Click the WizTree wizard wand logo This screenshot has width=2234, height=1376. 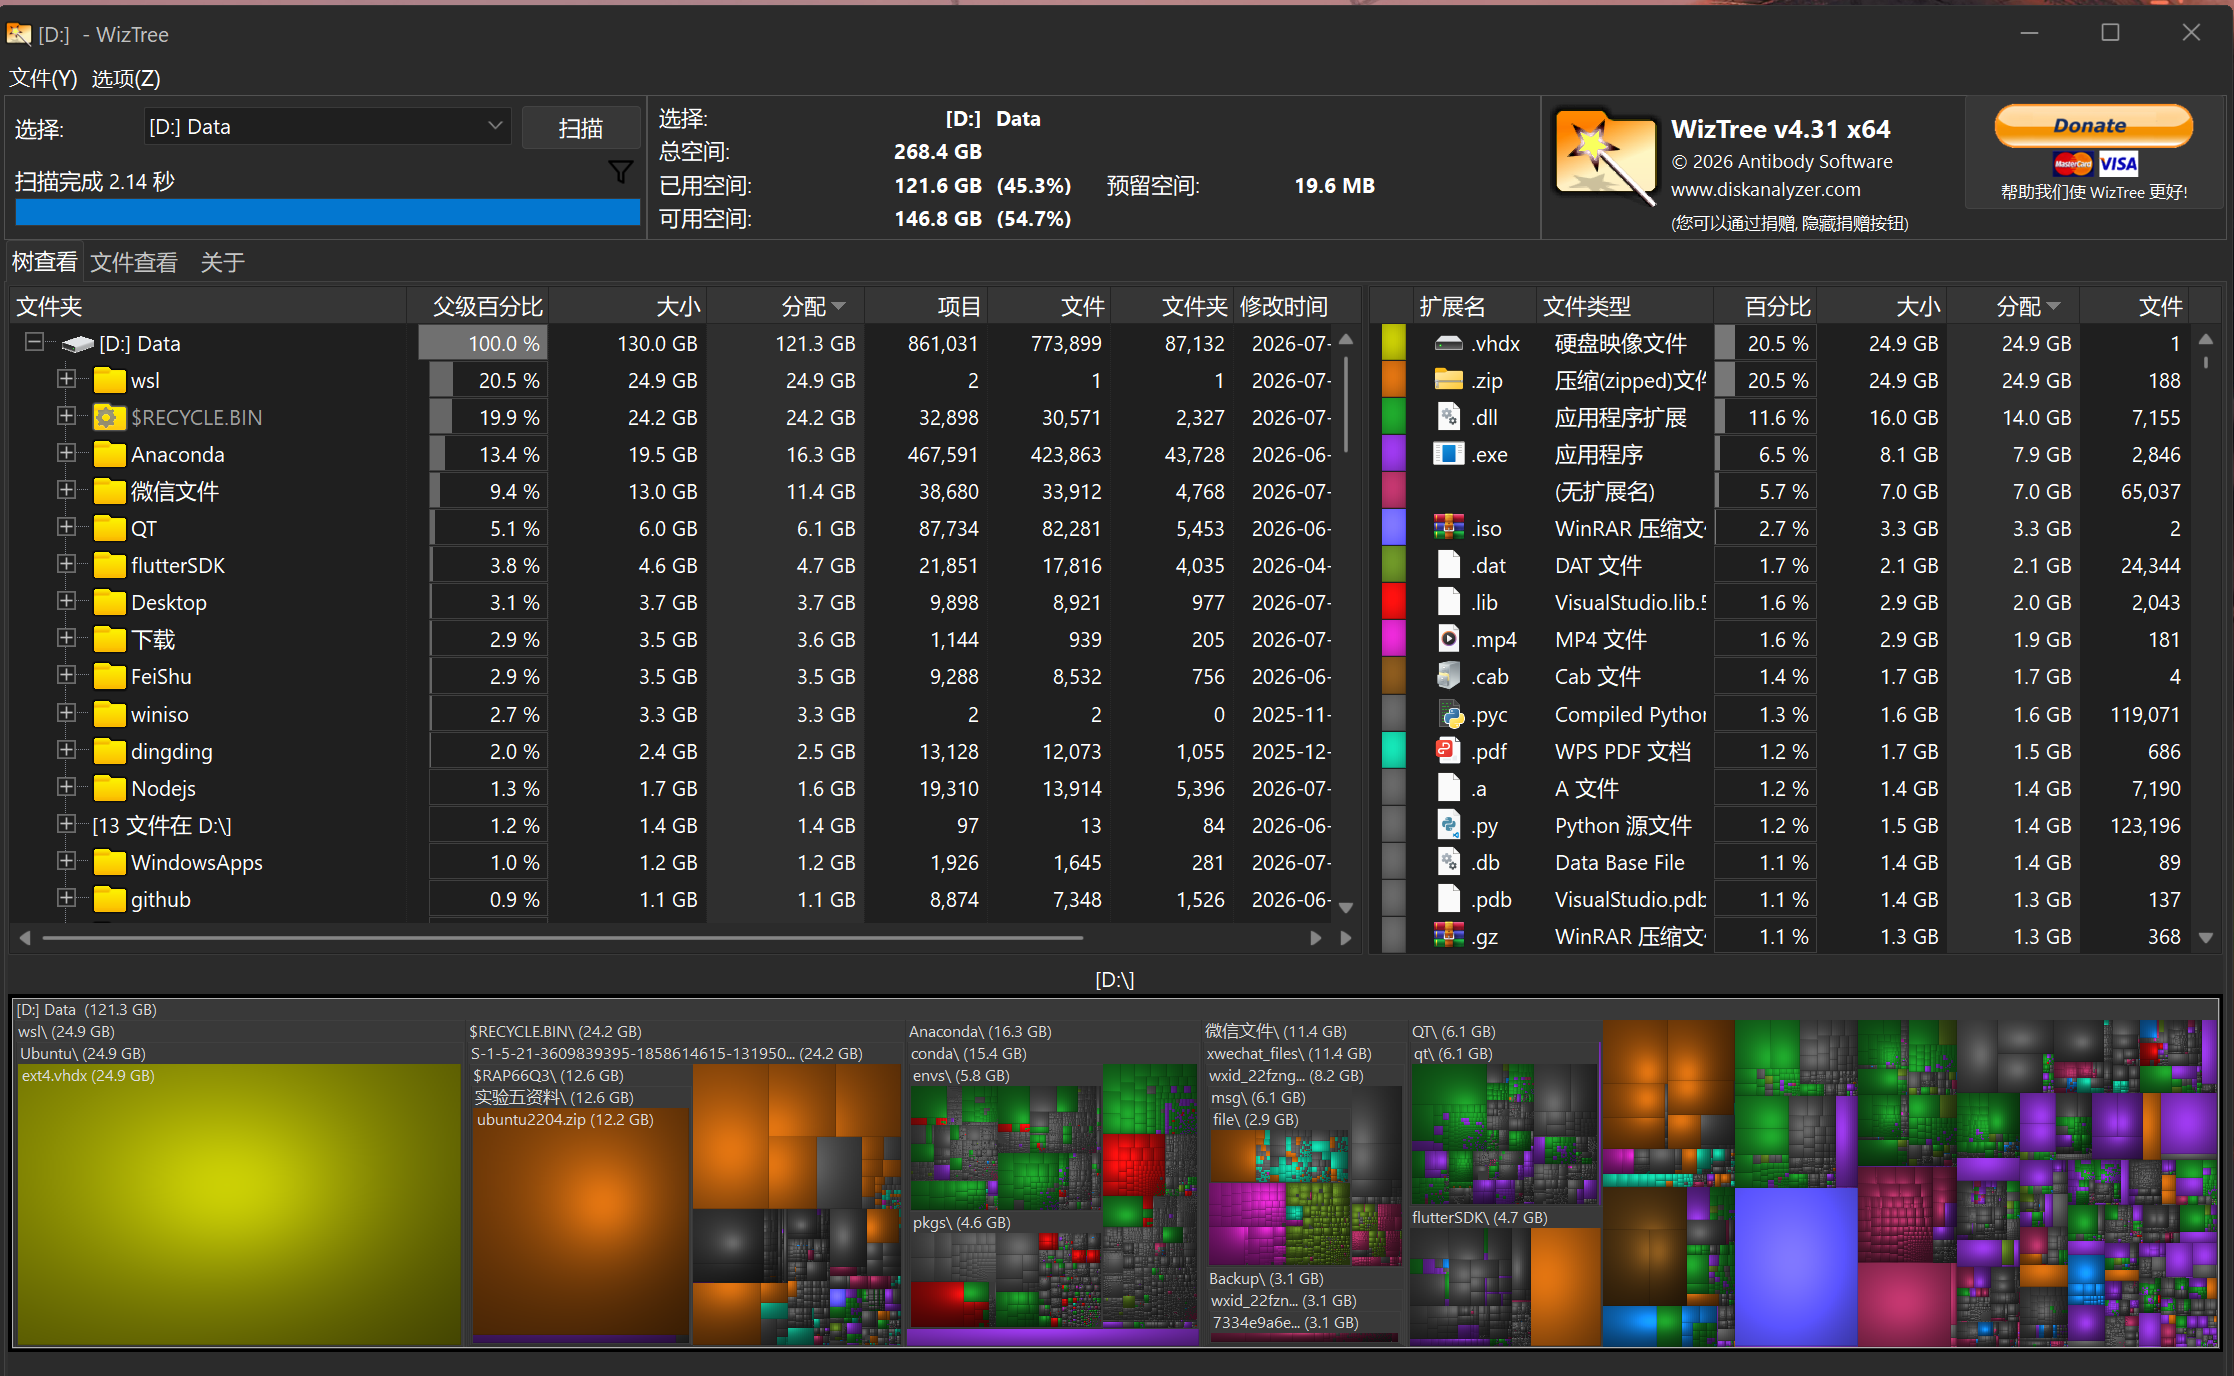1605,157
